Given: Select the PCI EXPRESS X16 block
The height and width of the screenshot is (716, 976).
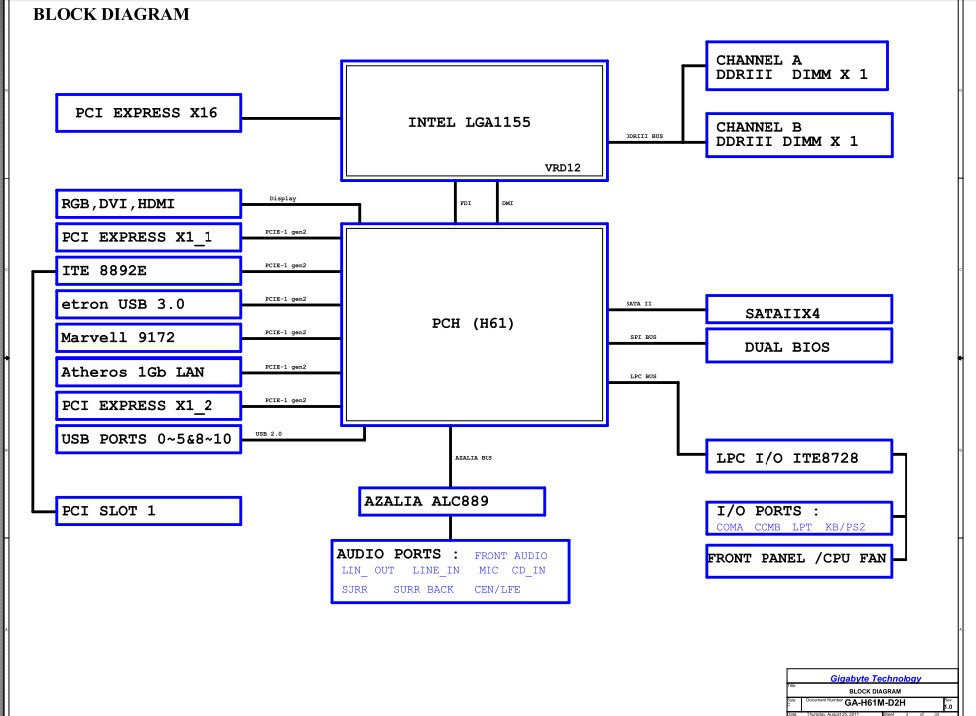Looking at the screenshot, I should [x=148, y=113].
